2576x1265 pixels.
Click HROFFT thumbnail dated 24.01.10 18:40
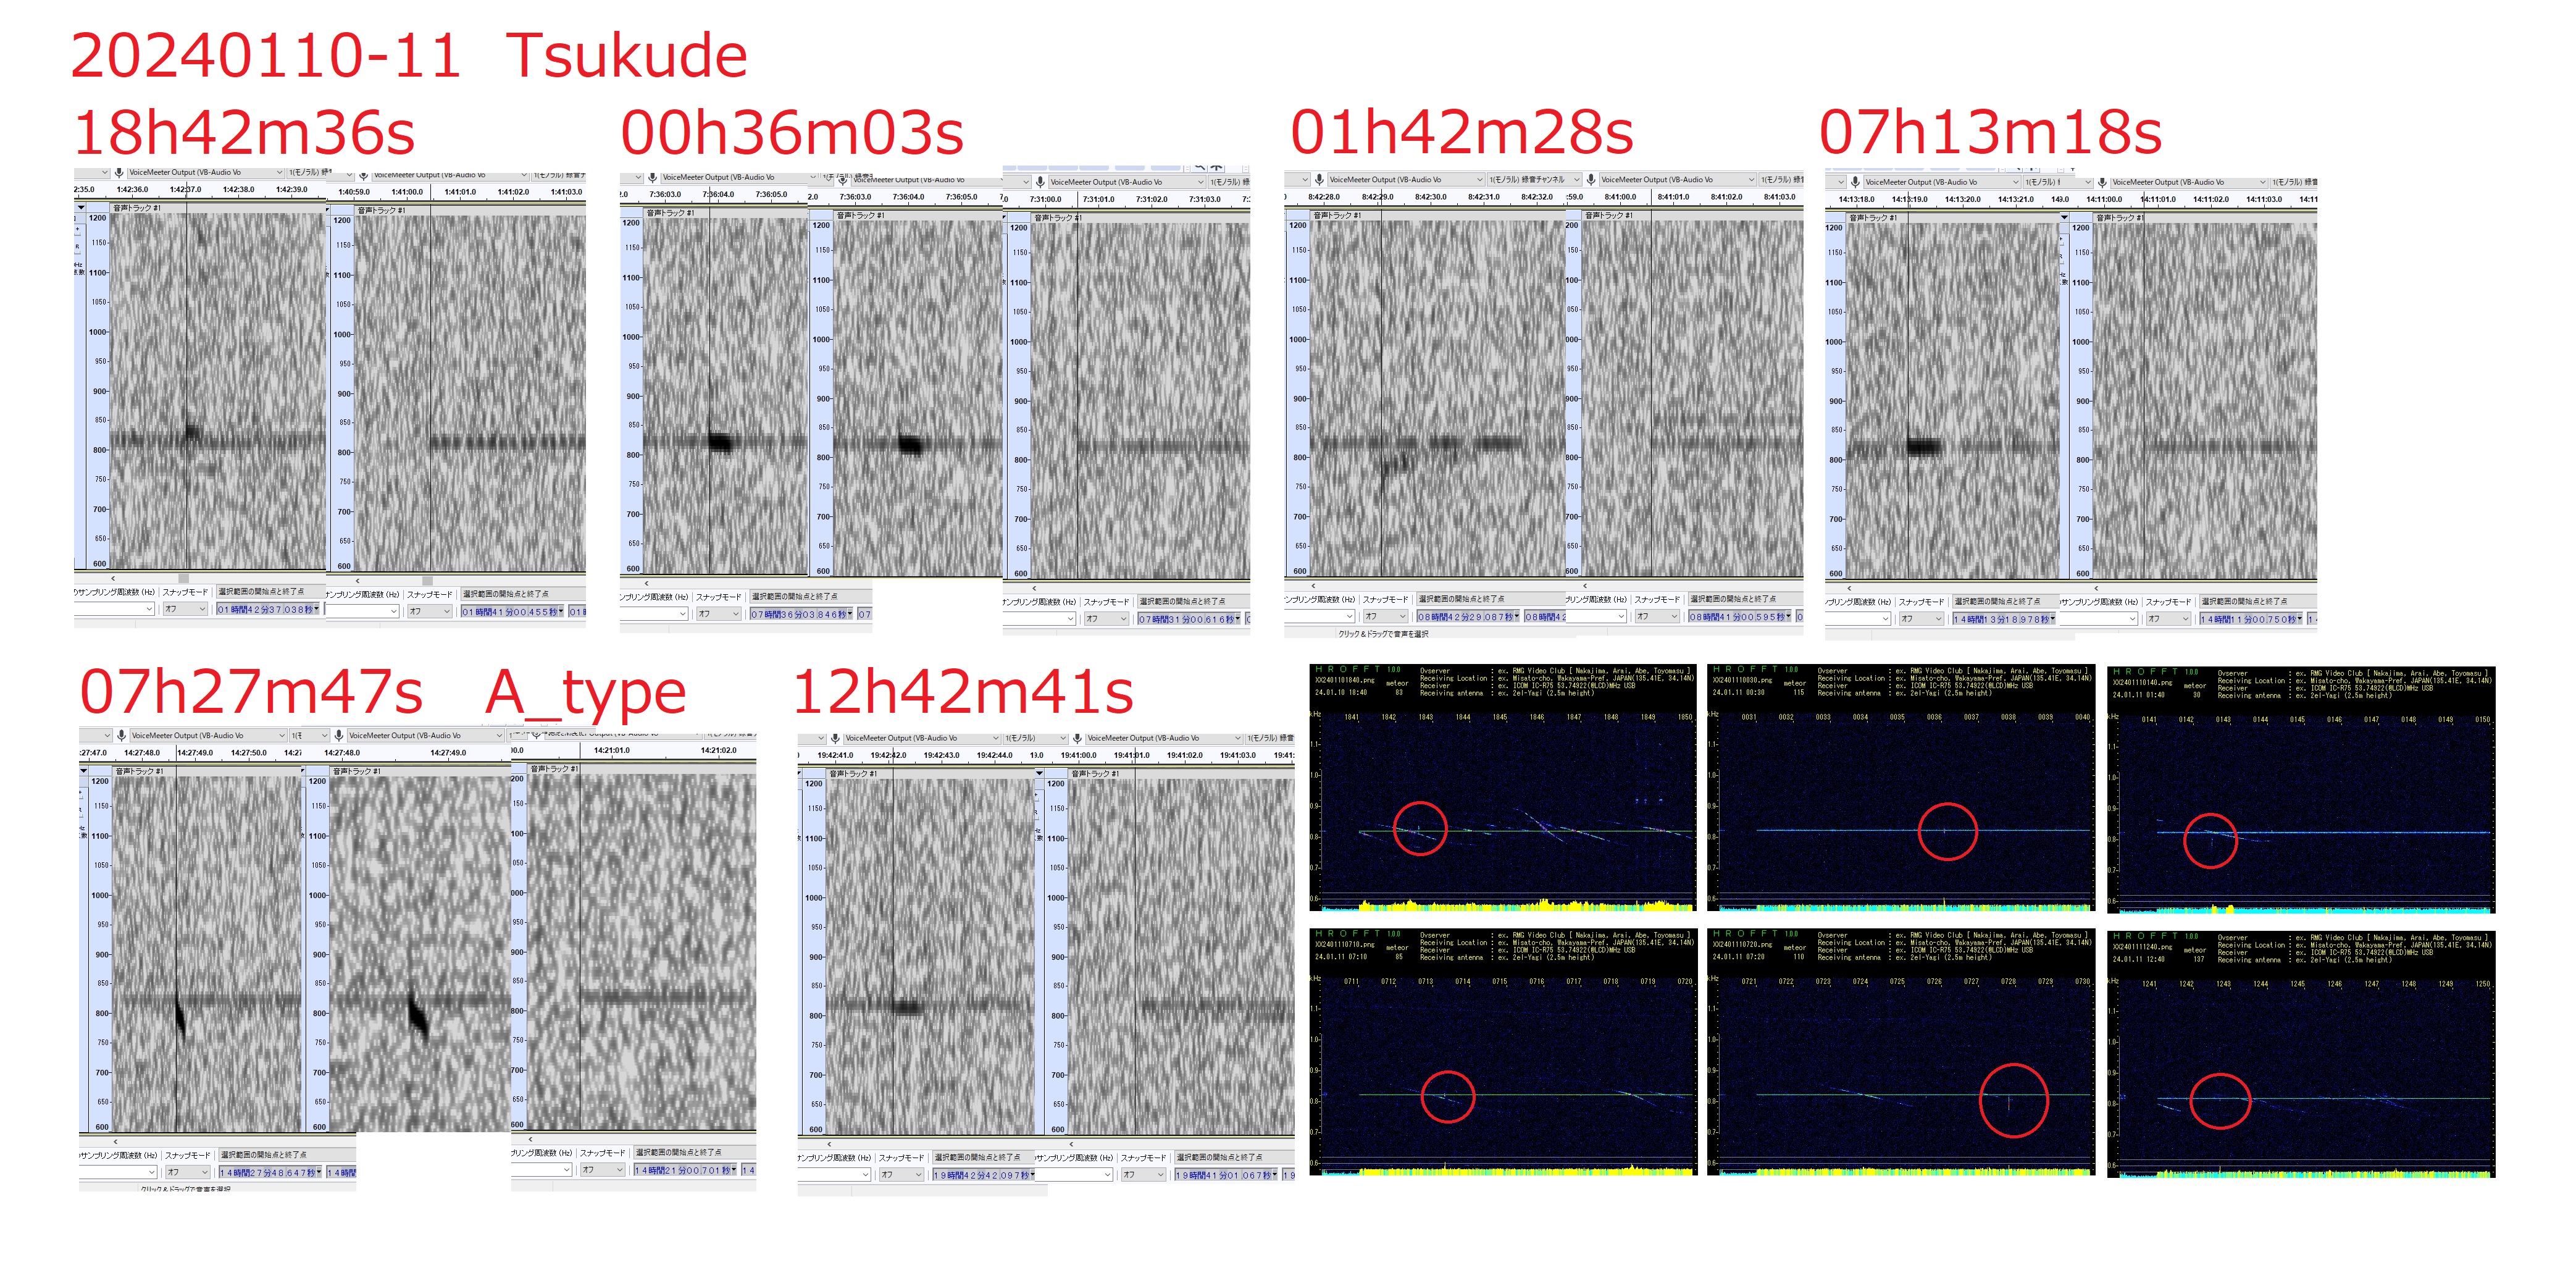coord(1503,788)
